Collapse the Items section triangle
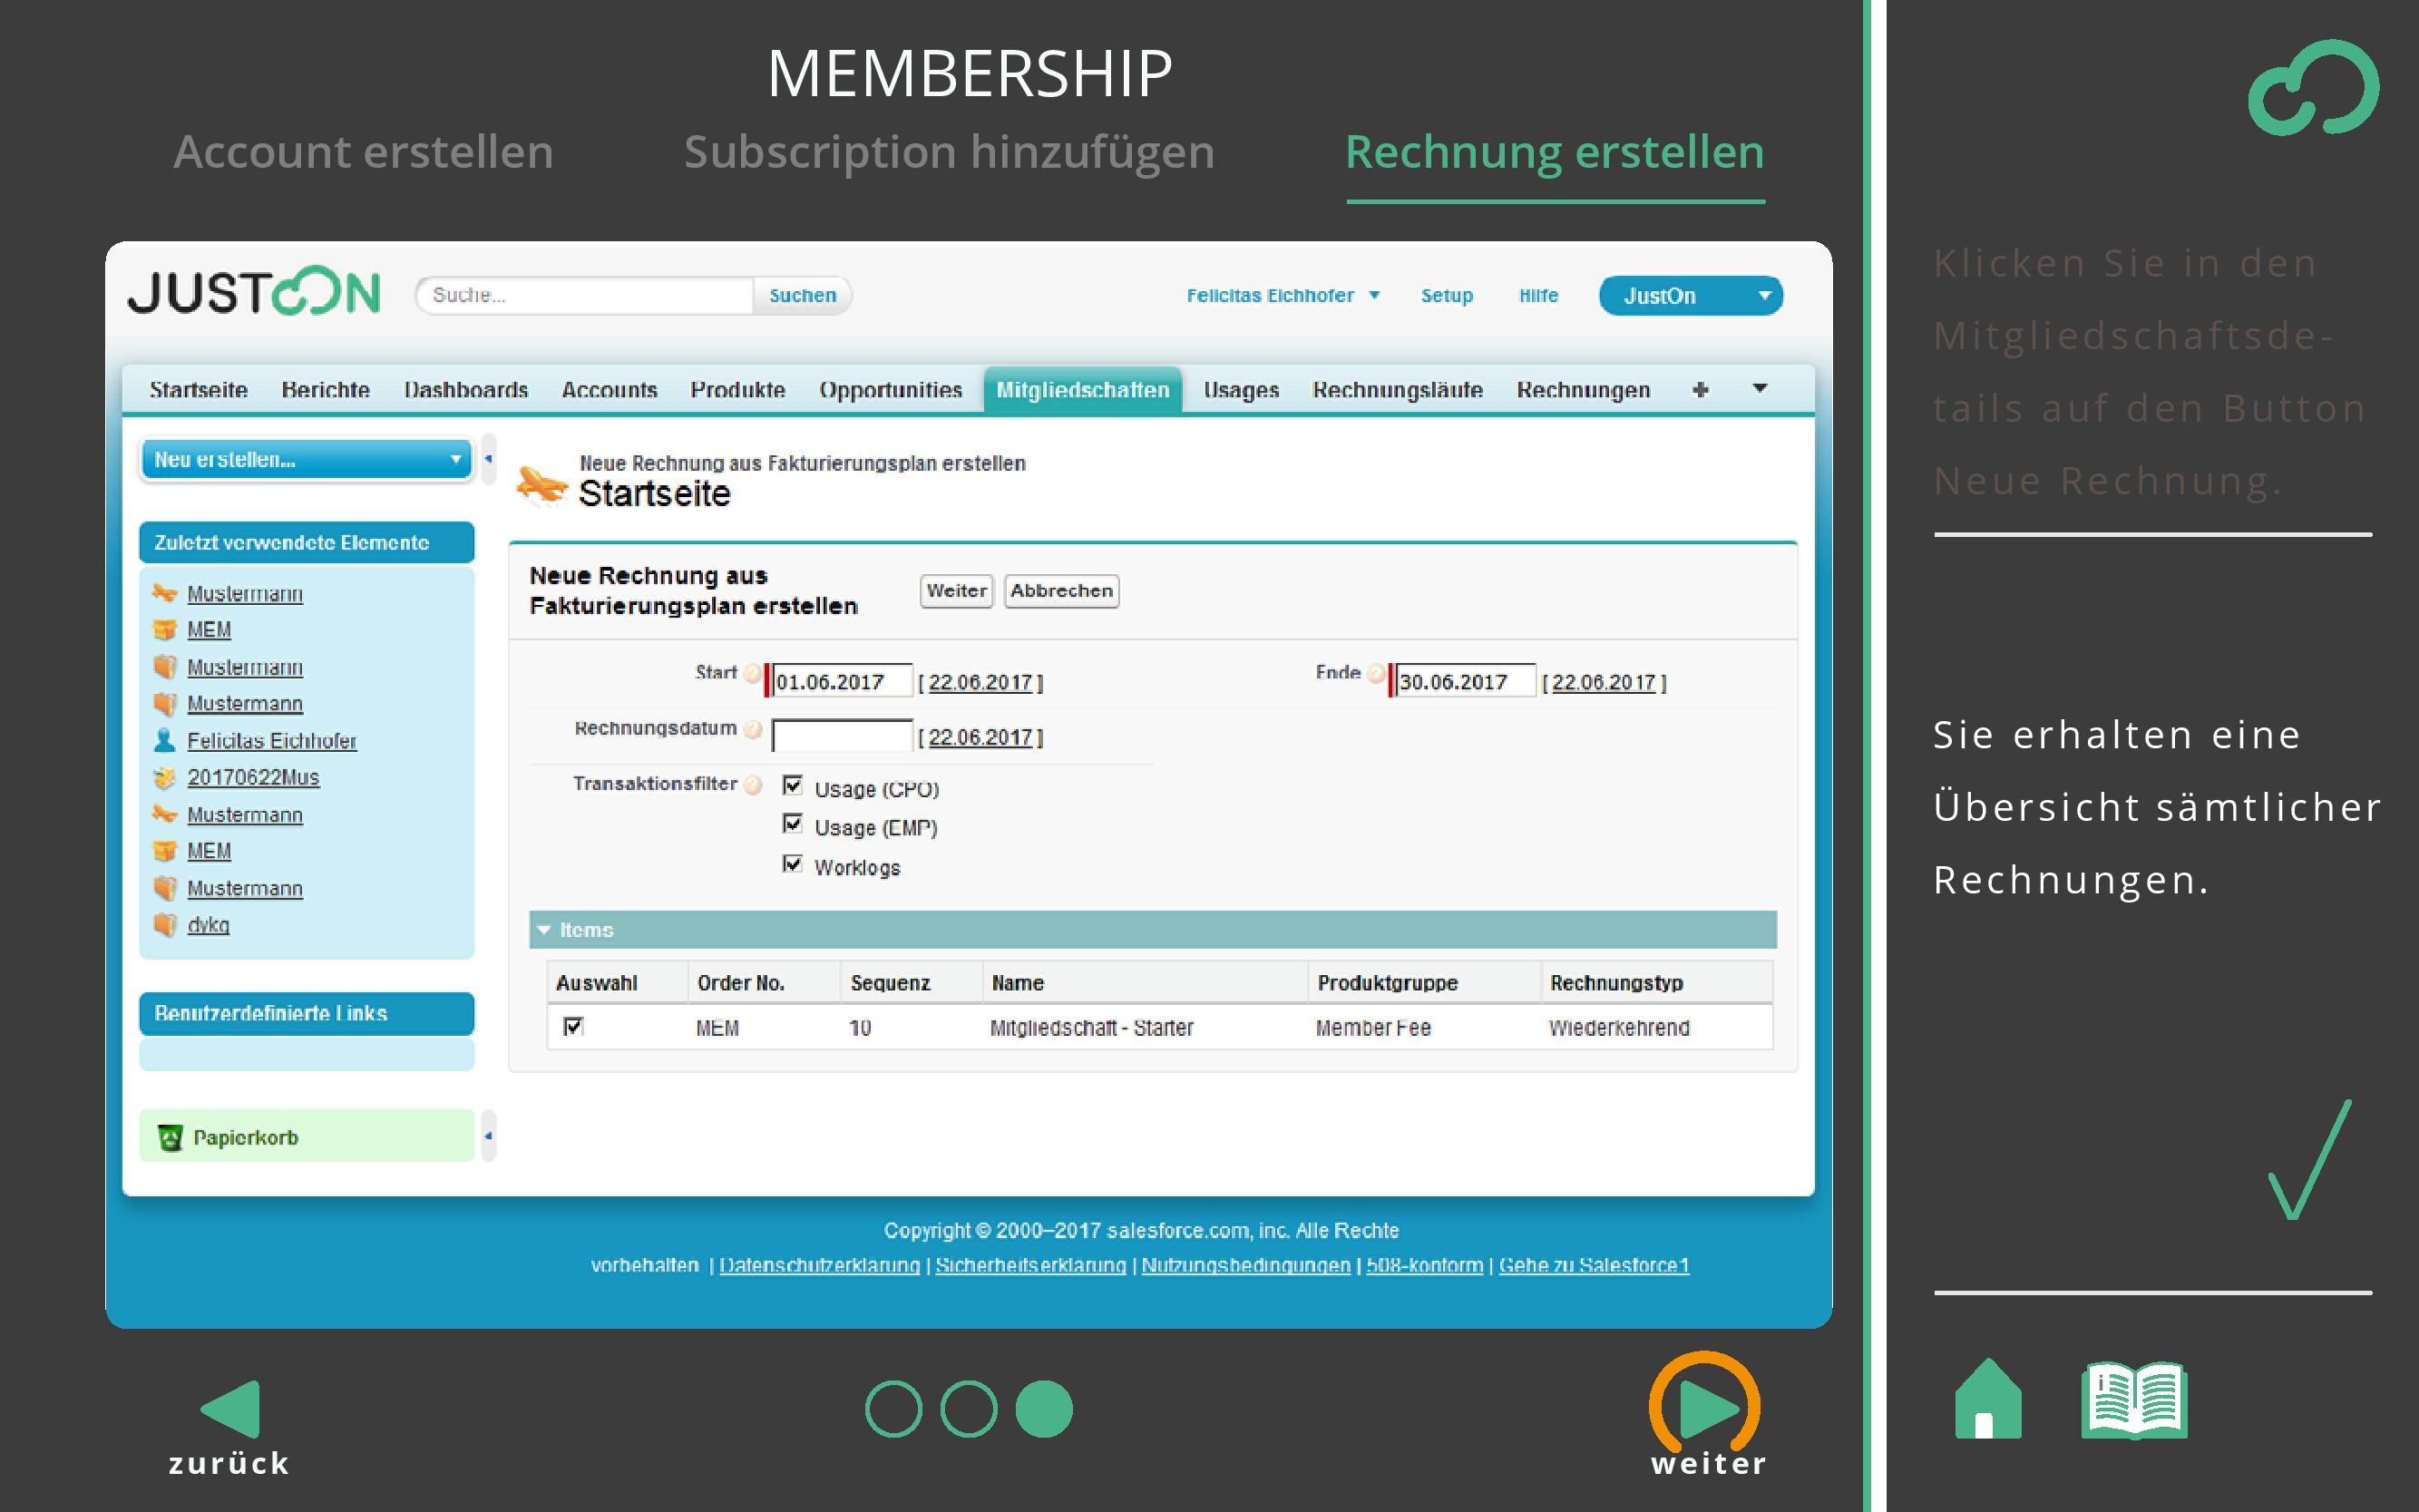This screenshot has width=2419, height=1512. (x=545, y=930)
